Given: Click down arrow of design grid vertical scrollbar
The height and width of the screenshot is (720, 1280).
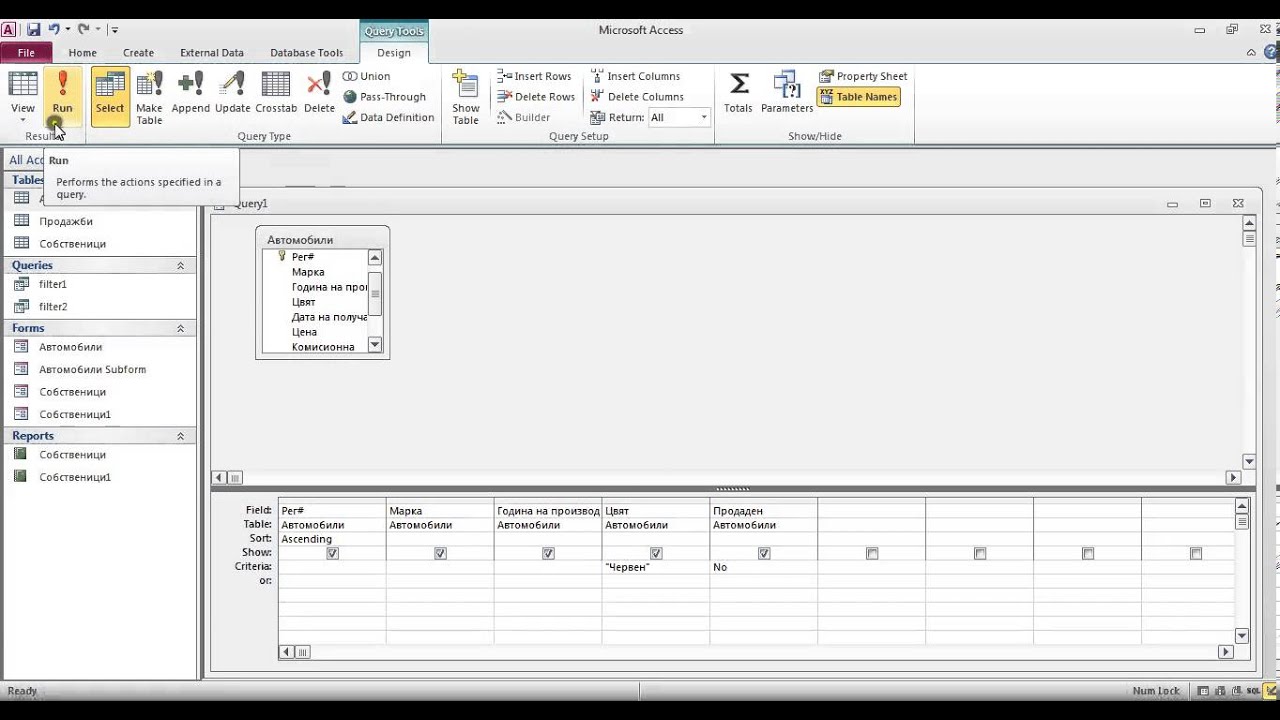Looking at the screenshot, I should pyautogui.click(x=1242, y=636).
